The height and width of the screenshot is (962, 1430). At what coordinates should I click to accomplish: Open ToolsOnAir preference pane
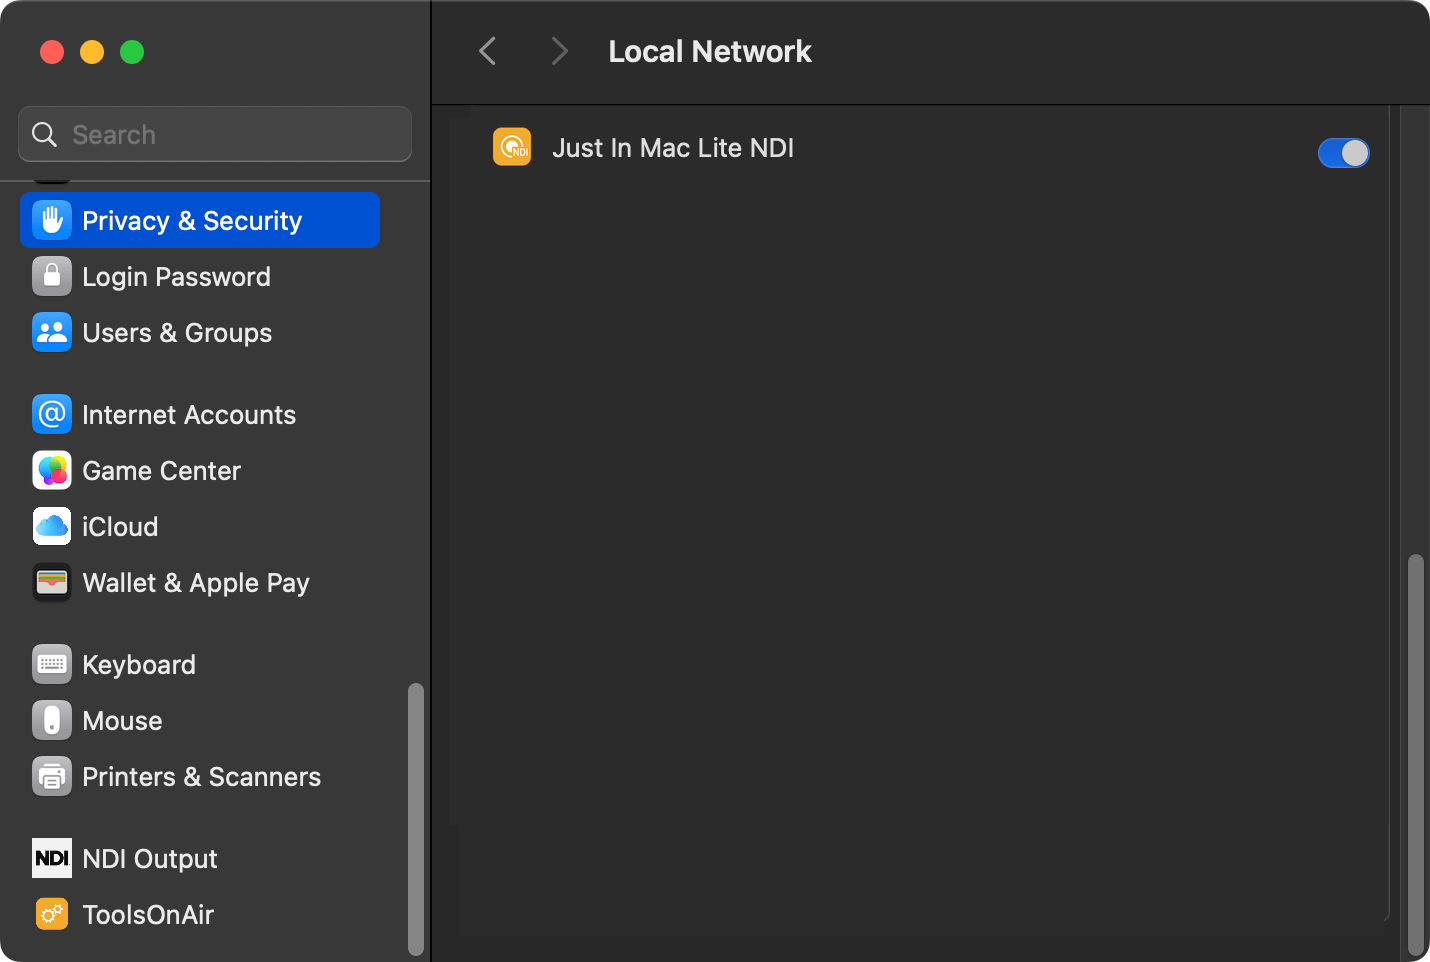click(x=200, y=914)
